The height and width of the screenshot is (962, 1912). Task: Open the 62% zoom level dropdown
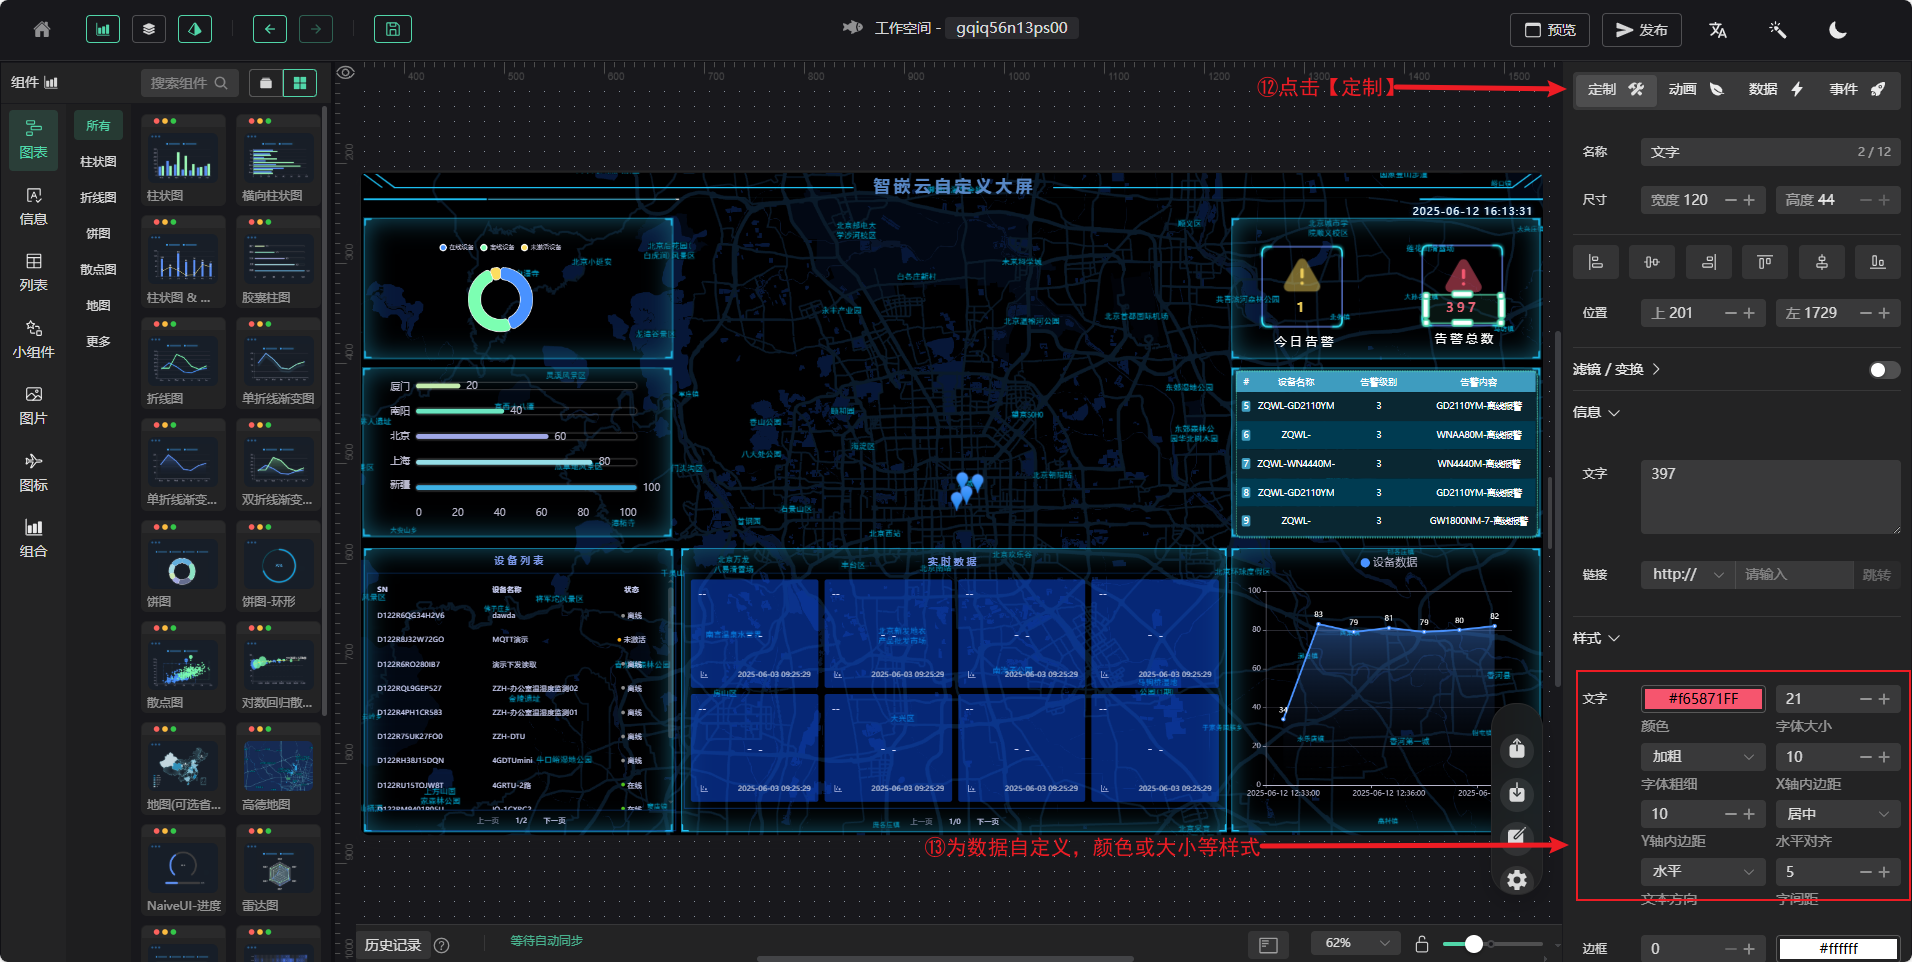(1356, 943)
